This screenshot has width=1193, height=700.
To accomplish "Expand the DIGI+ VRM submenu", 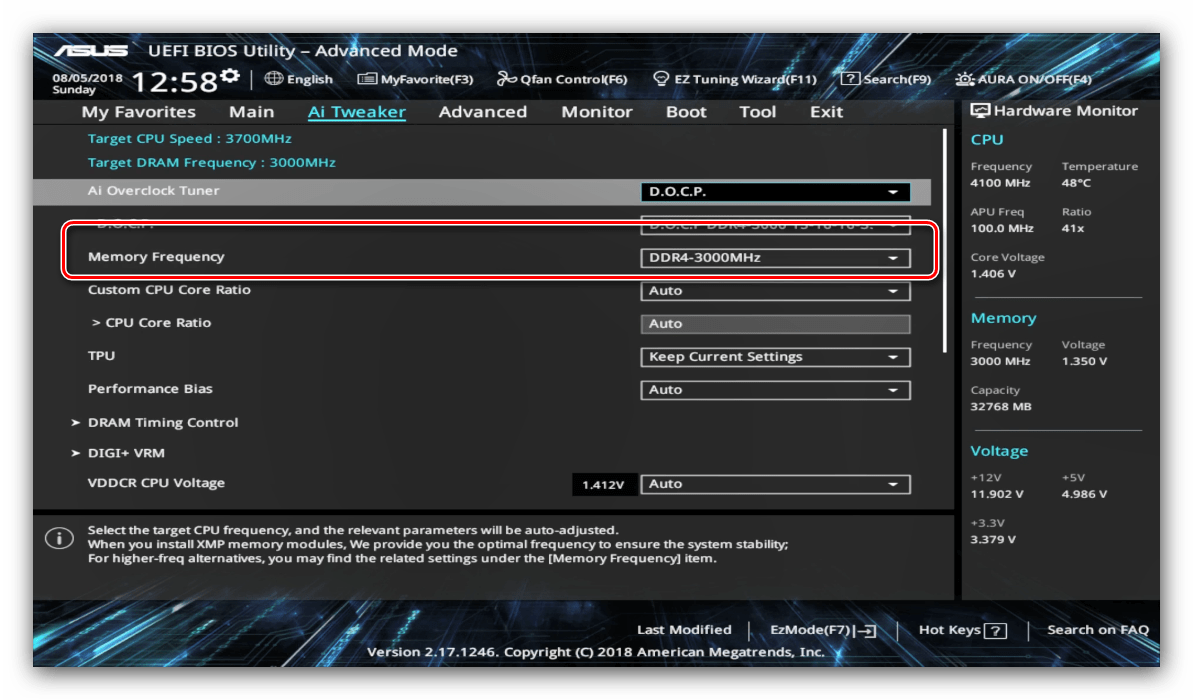I will (126, 453).
